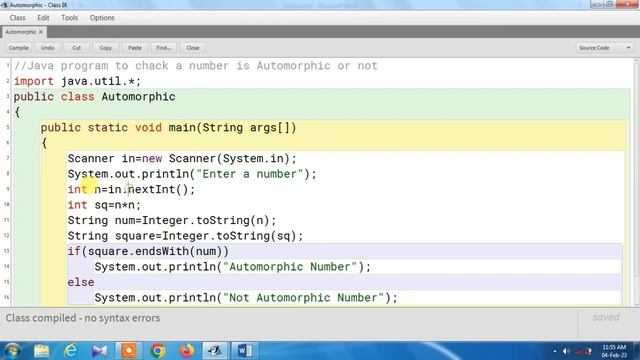
Task: Click the 'String num=Integer.toString(n);' line
Action: coord(172,220)
